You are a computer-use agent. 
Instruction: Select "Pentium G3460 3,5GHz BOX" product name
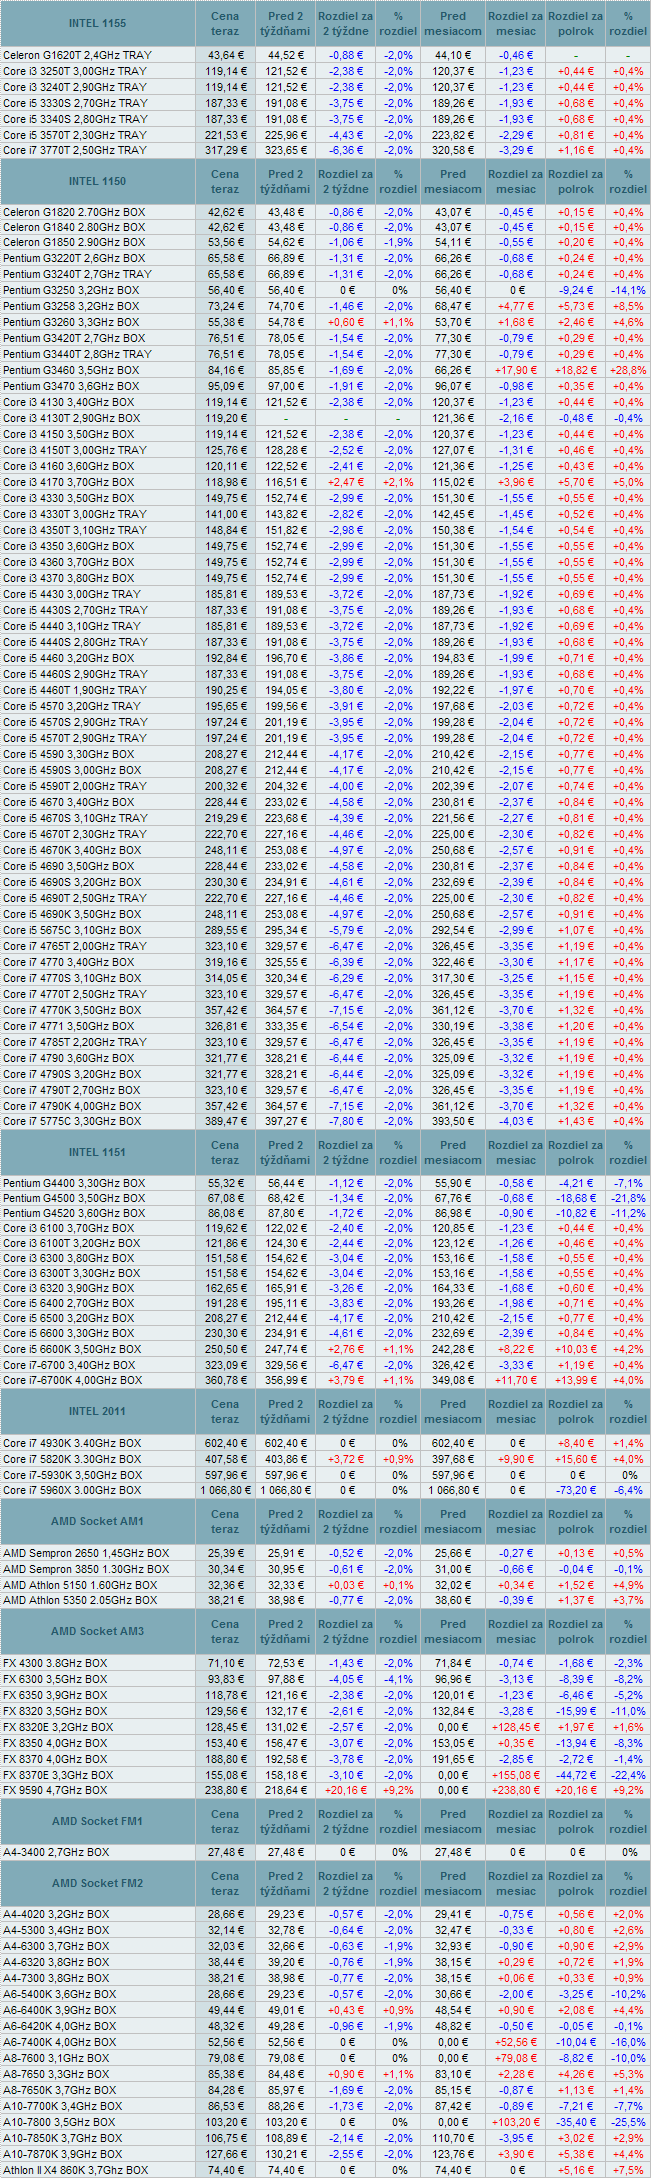coord(71,370)
